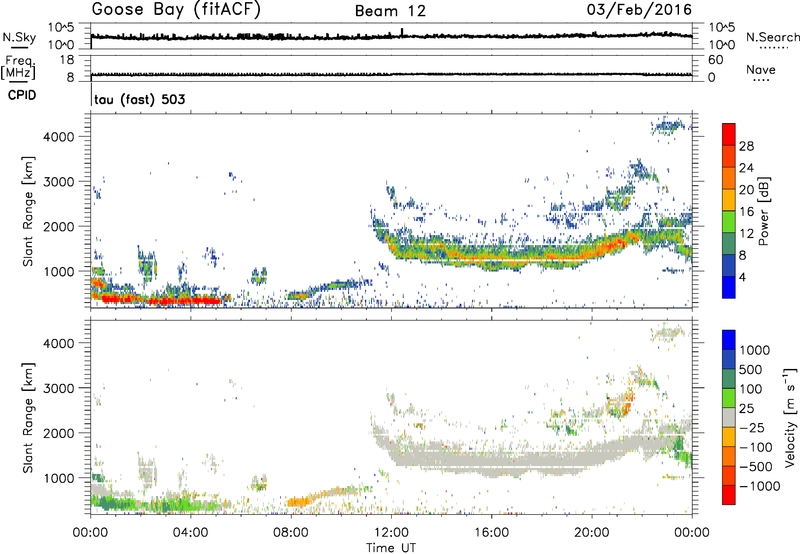The width and height of the screenshot is (800, 554).
Task: Click the 'Goose Bay (fitACF)' title text
Action: [176, 10]
